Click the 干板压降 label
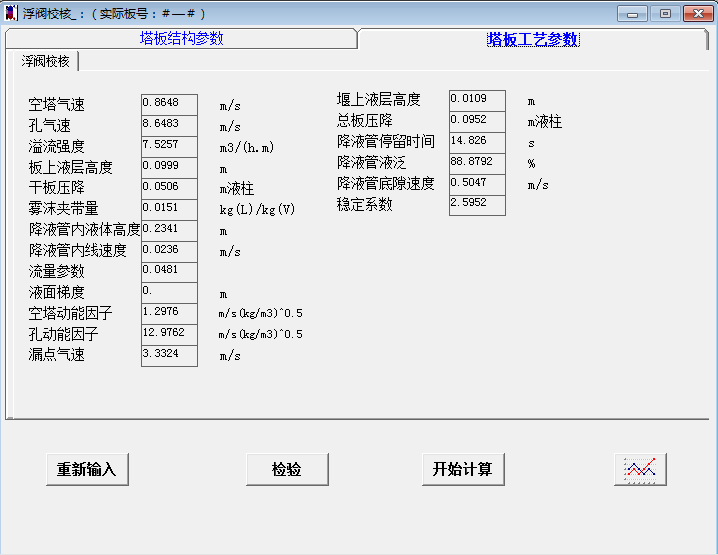718x555 pixels. tap(56, 188)
